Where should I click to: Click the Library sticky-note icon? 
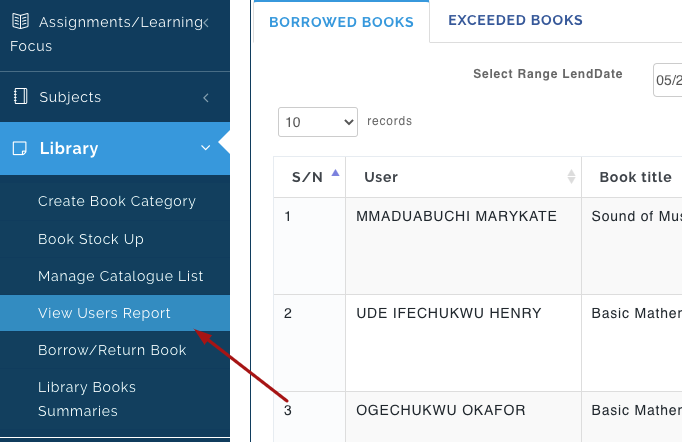pos(20,148)
